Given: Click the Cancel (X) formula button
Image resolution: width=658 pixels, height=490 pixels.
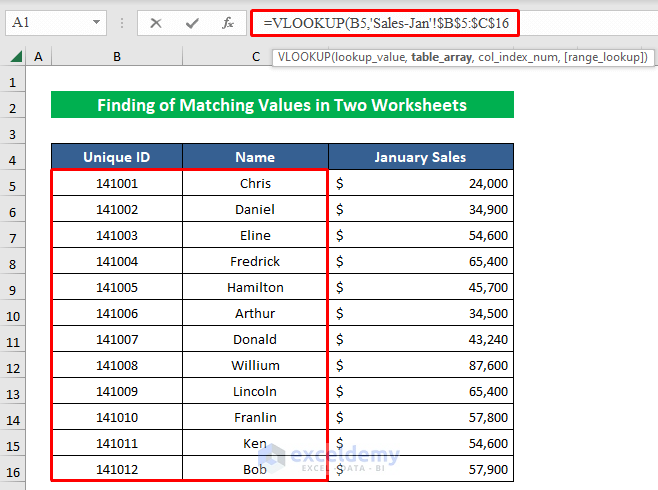Looking at the screenshot, I should click(x=156, y=22).
